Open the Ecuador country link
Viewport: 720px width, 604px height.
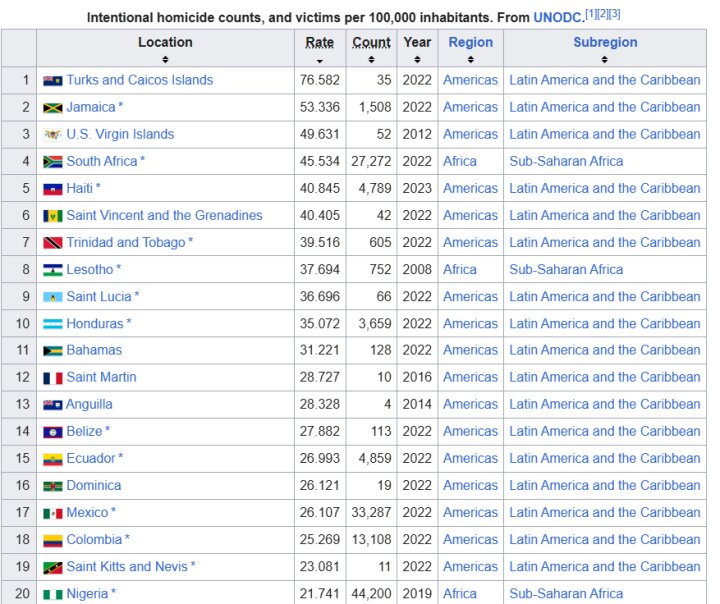tap(91, 458)
